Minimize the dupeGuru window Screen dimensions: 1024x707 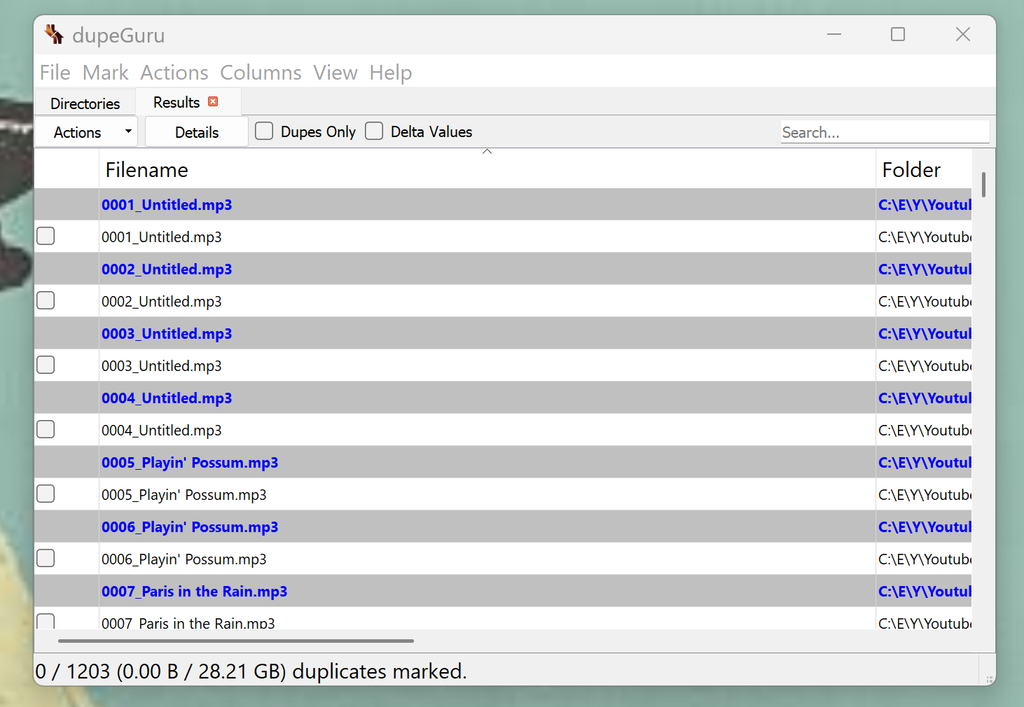pos(834,34)
